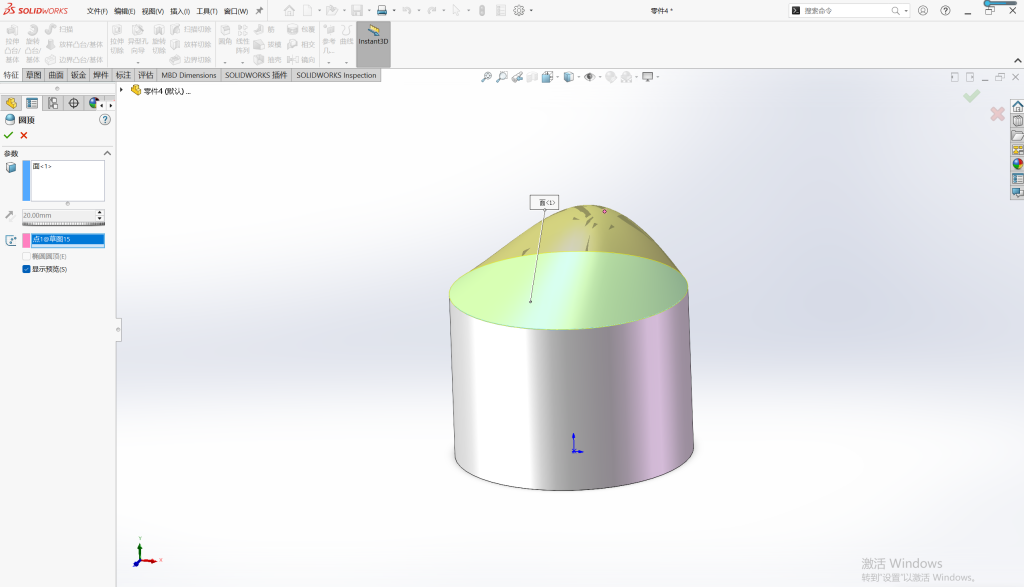Click the Previous View icon
Screen dimensions: 1024x587
pyautogui.click(x=517, y=77)
